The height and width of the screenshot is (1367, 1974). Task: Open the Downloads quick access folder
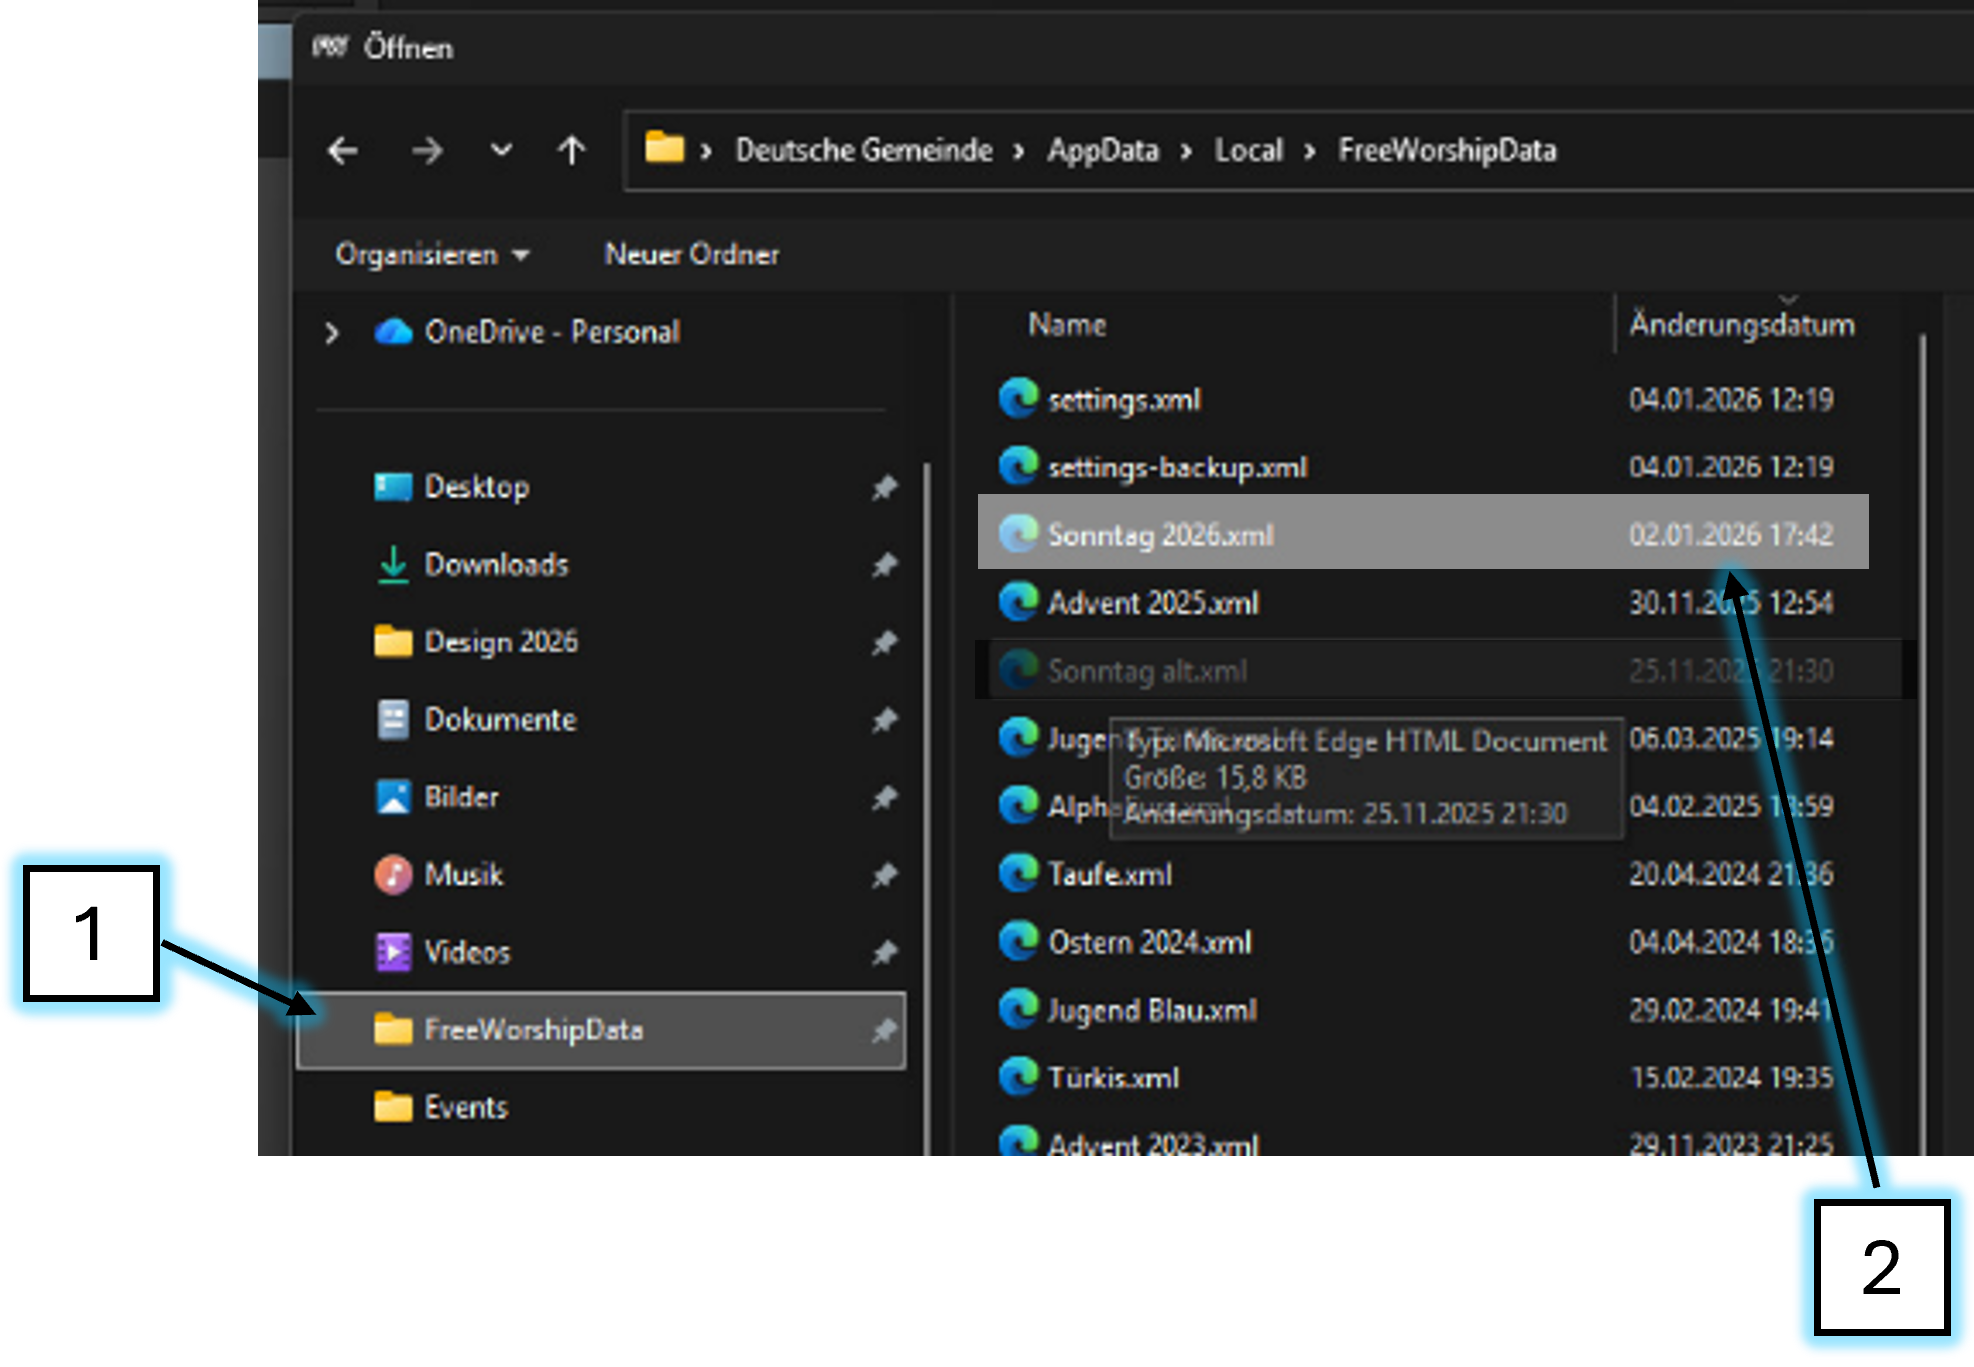(x=496, y=564)
